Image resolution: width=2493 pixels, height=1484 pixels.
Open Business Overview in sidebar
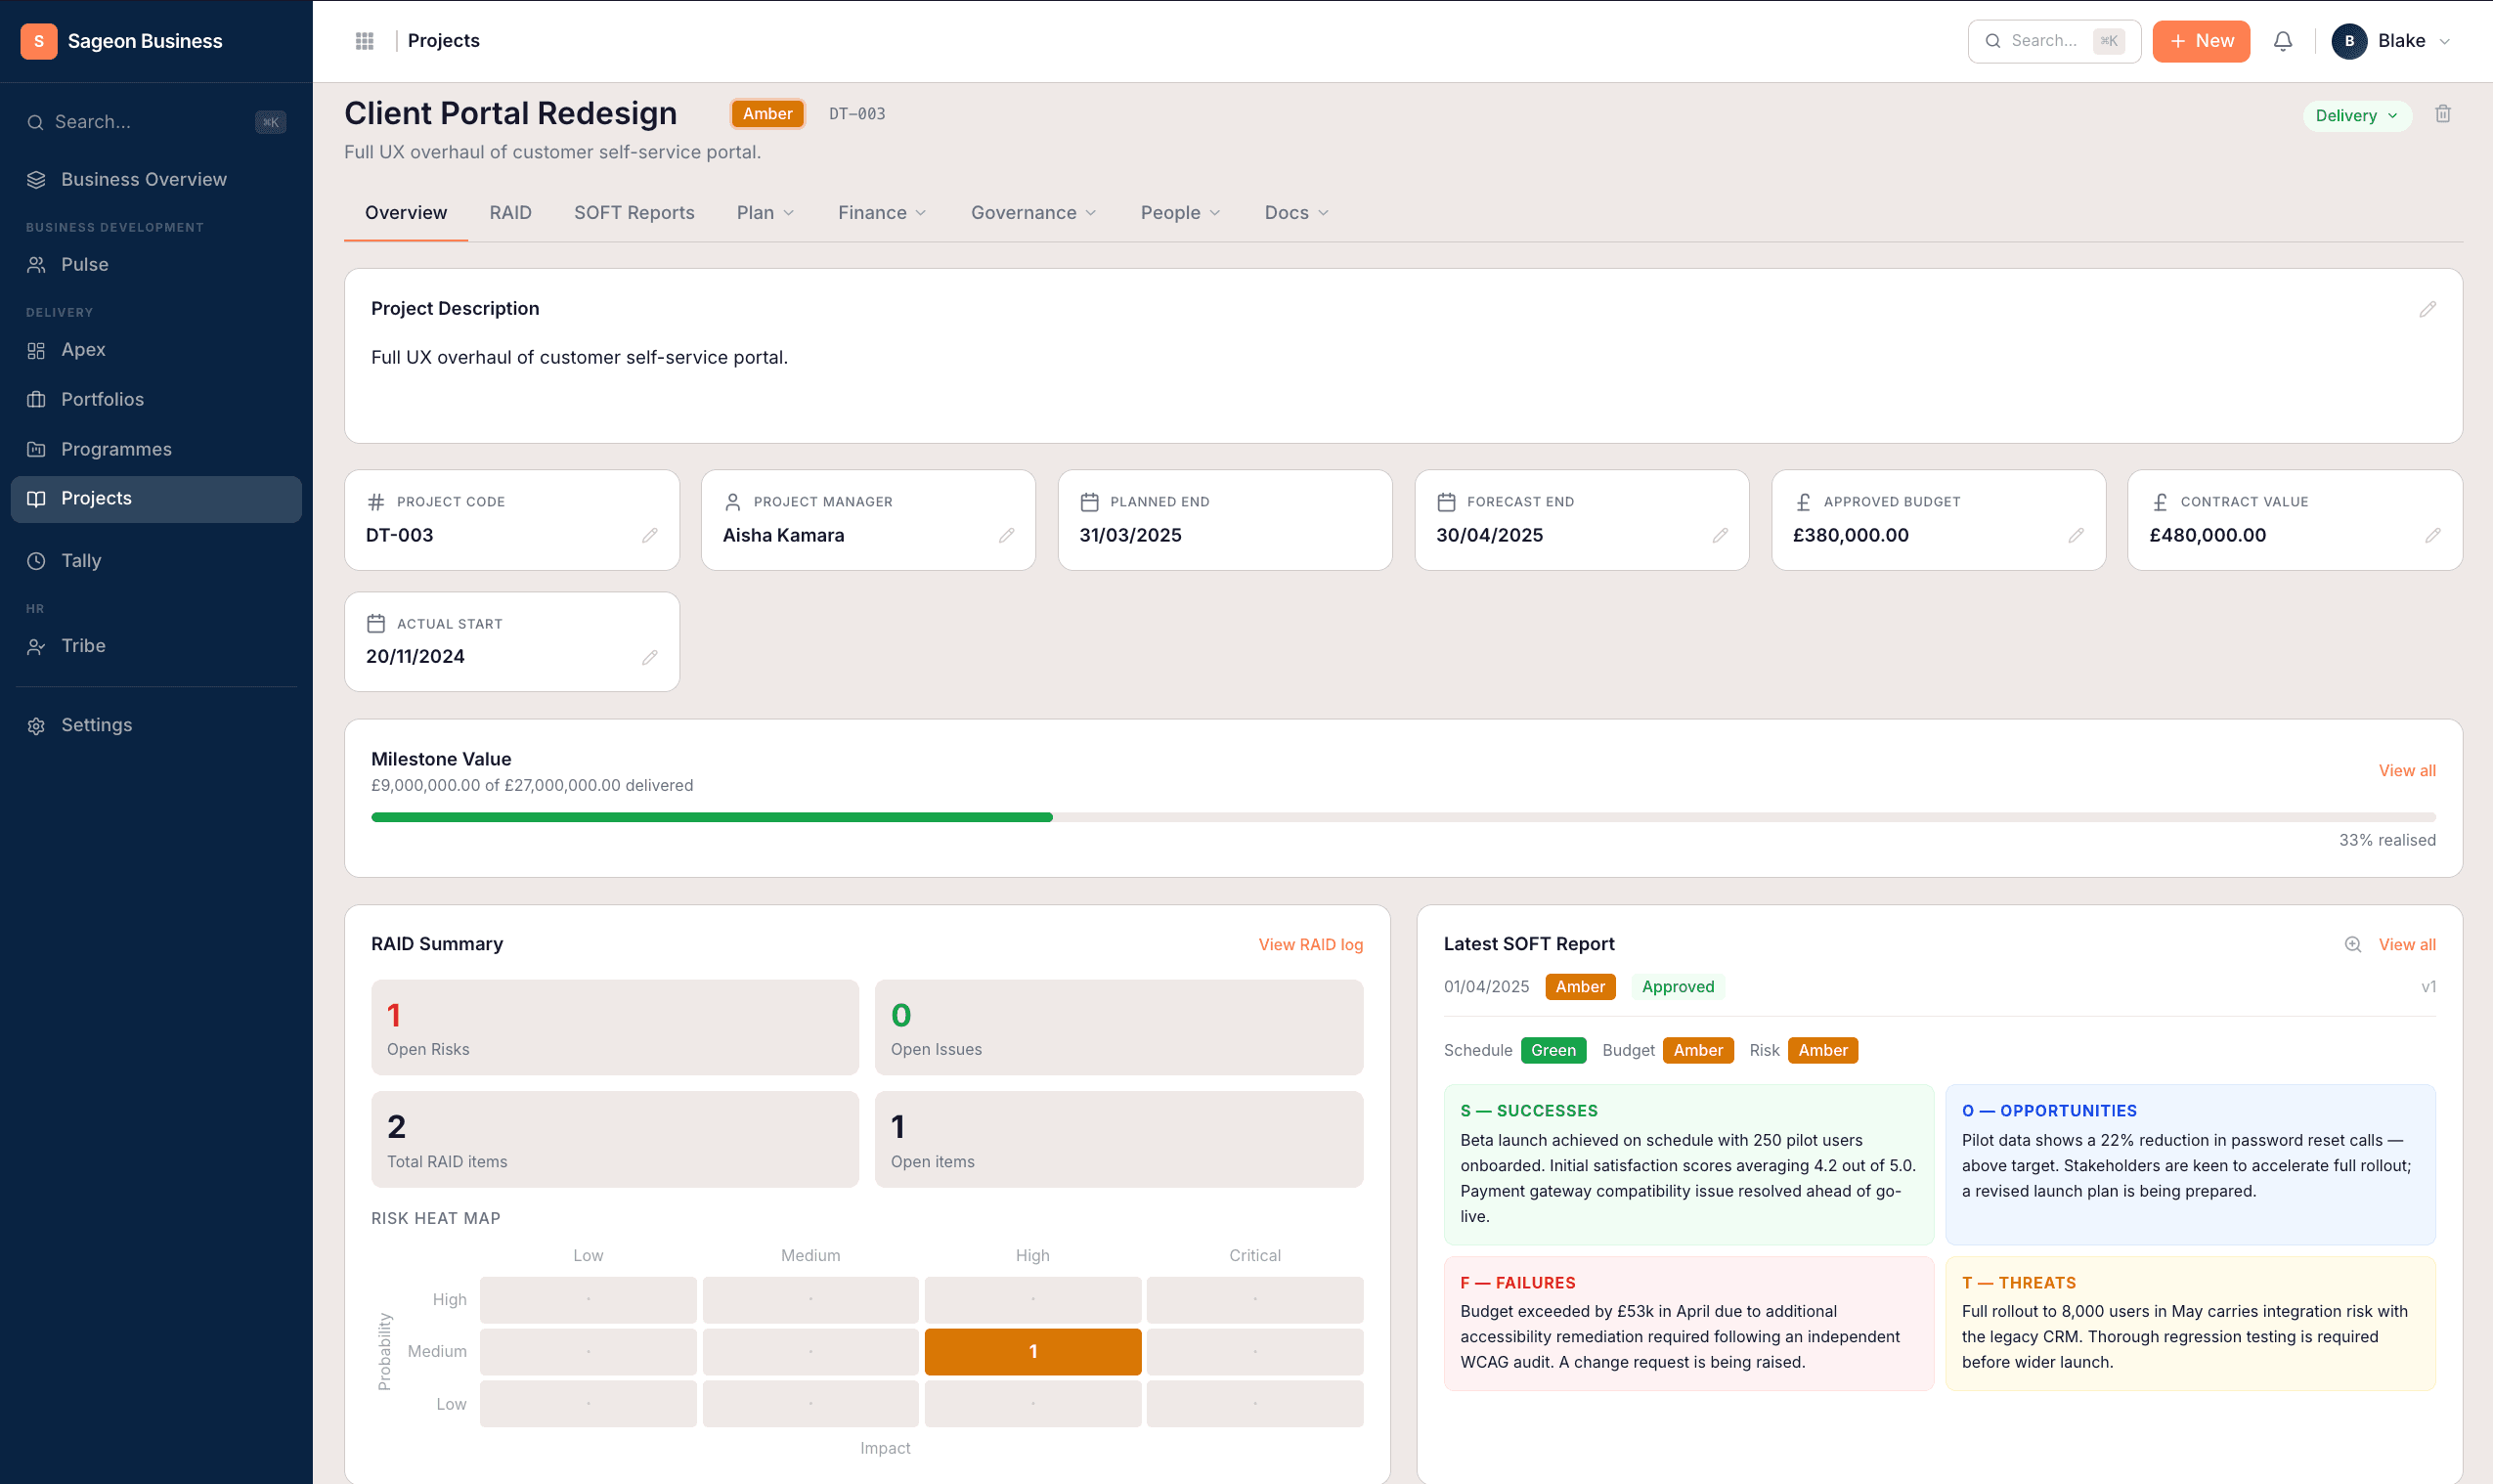click(156, 180)
